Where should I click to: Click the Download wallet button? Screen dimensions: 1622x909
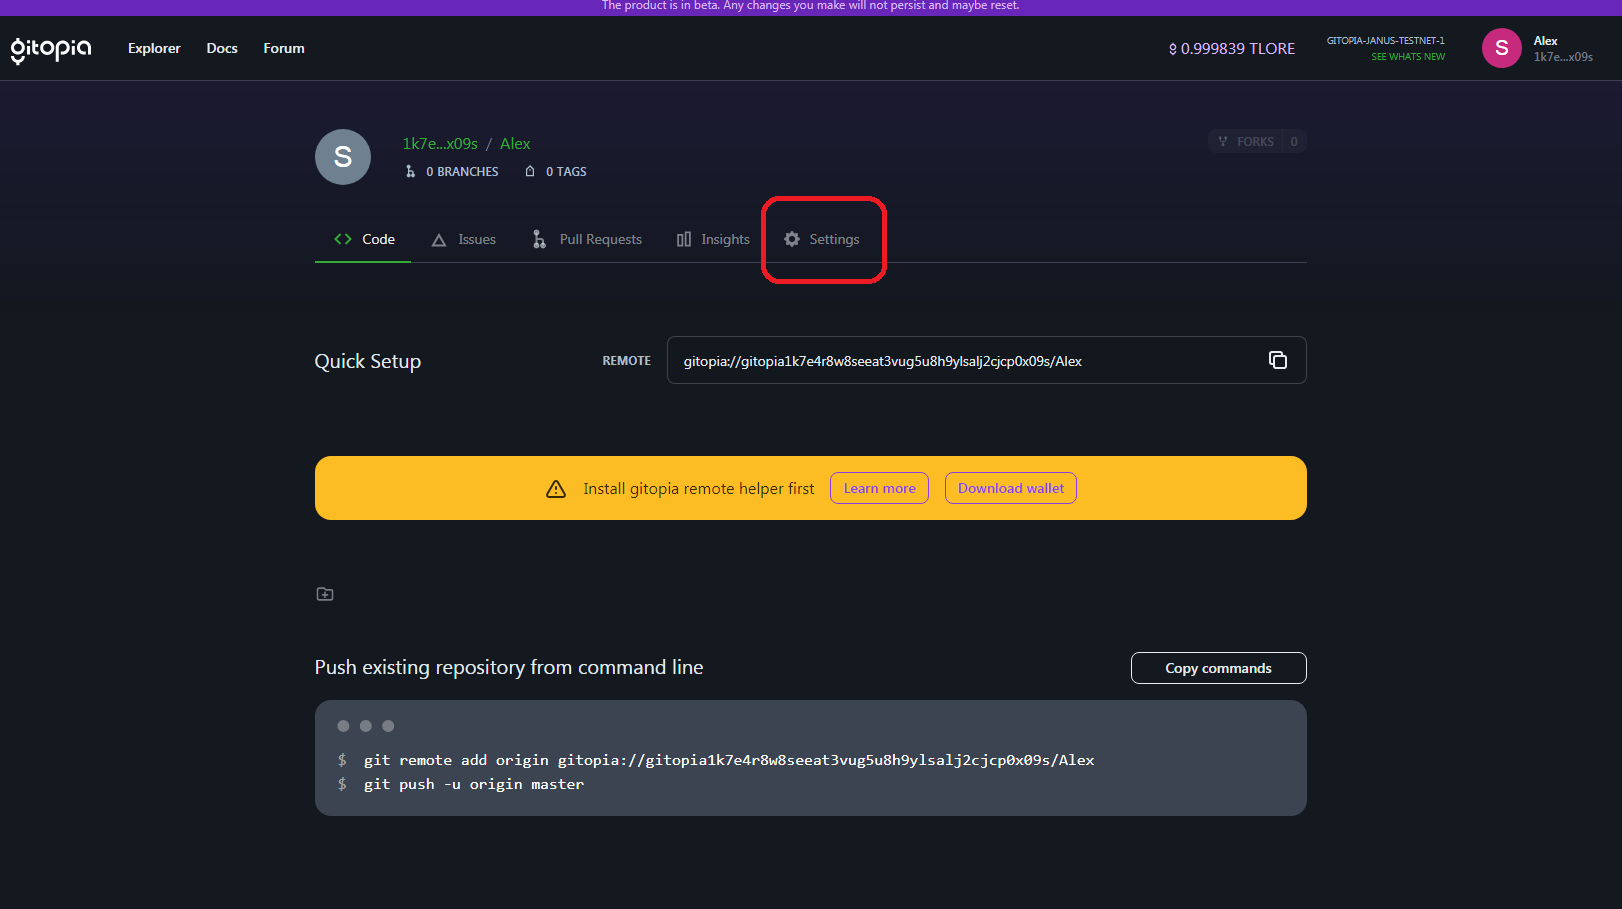(1011, 488)
